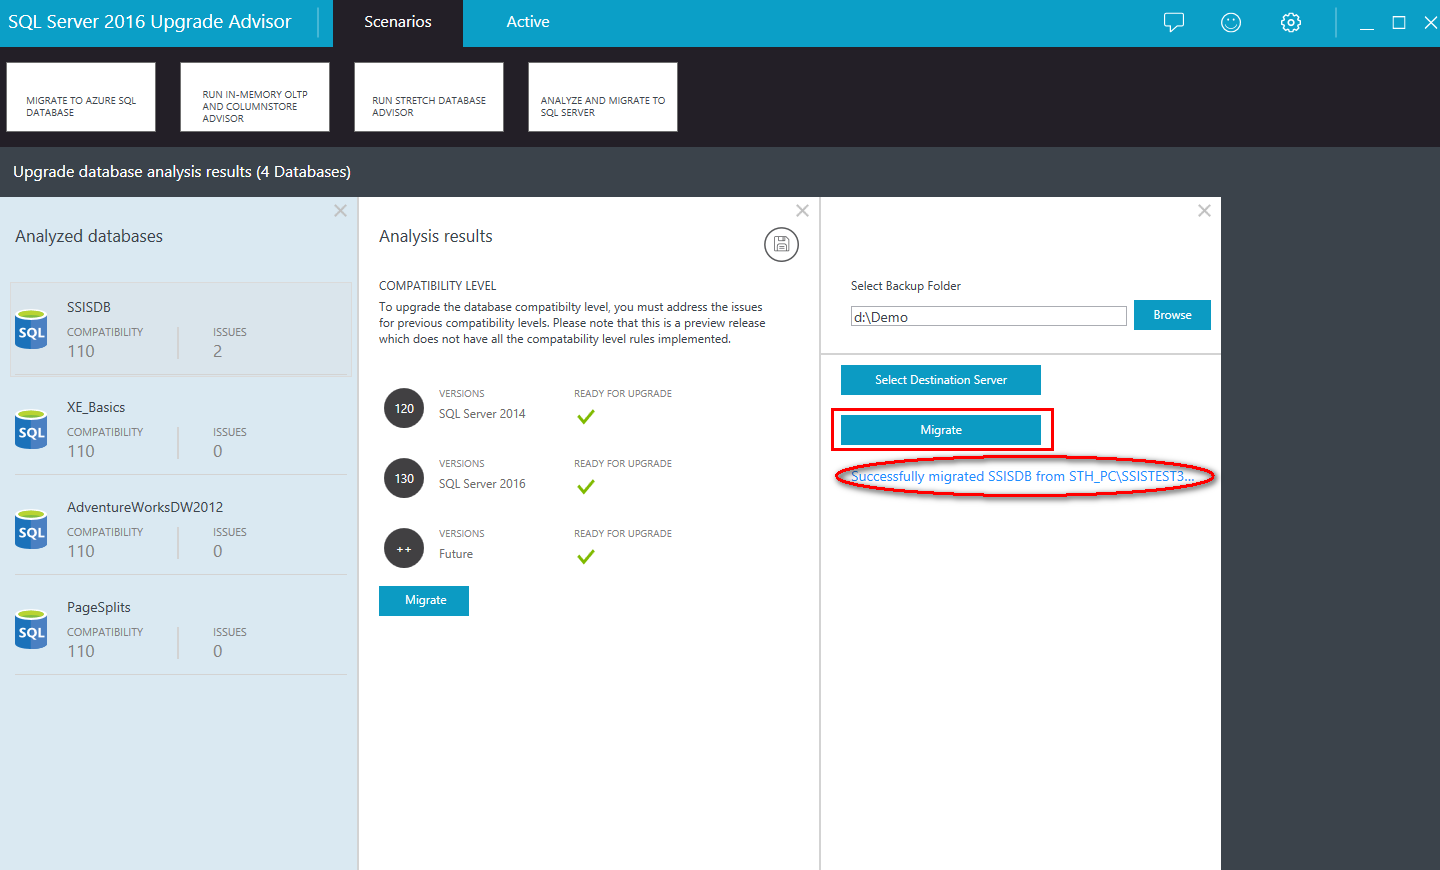
Task: Click SQL Server 2014 ready checkmark
Action: tap(586, 416)
